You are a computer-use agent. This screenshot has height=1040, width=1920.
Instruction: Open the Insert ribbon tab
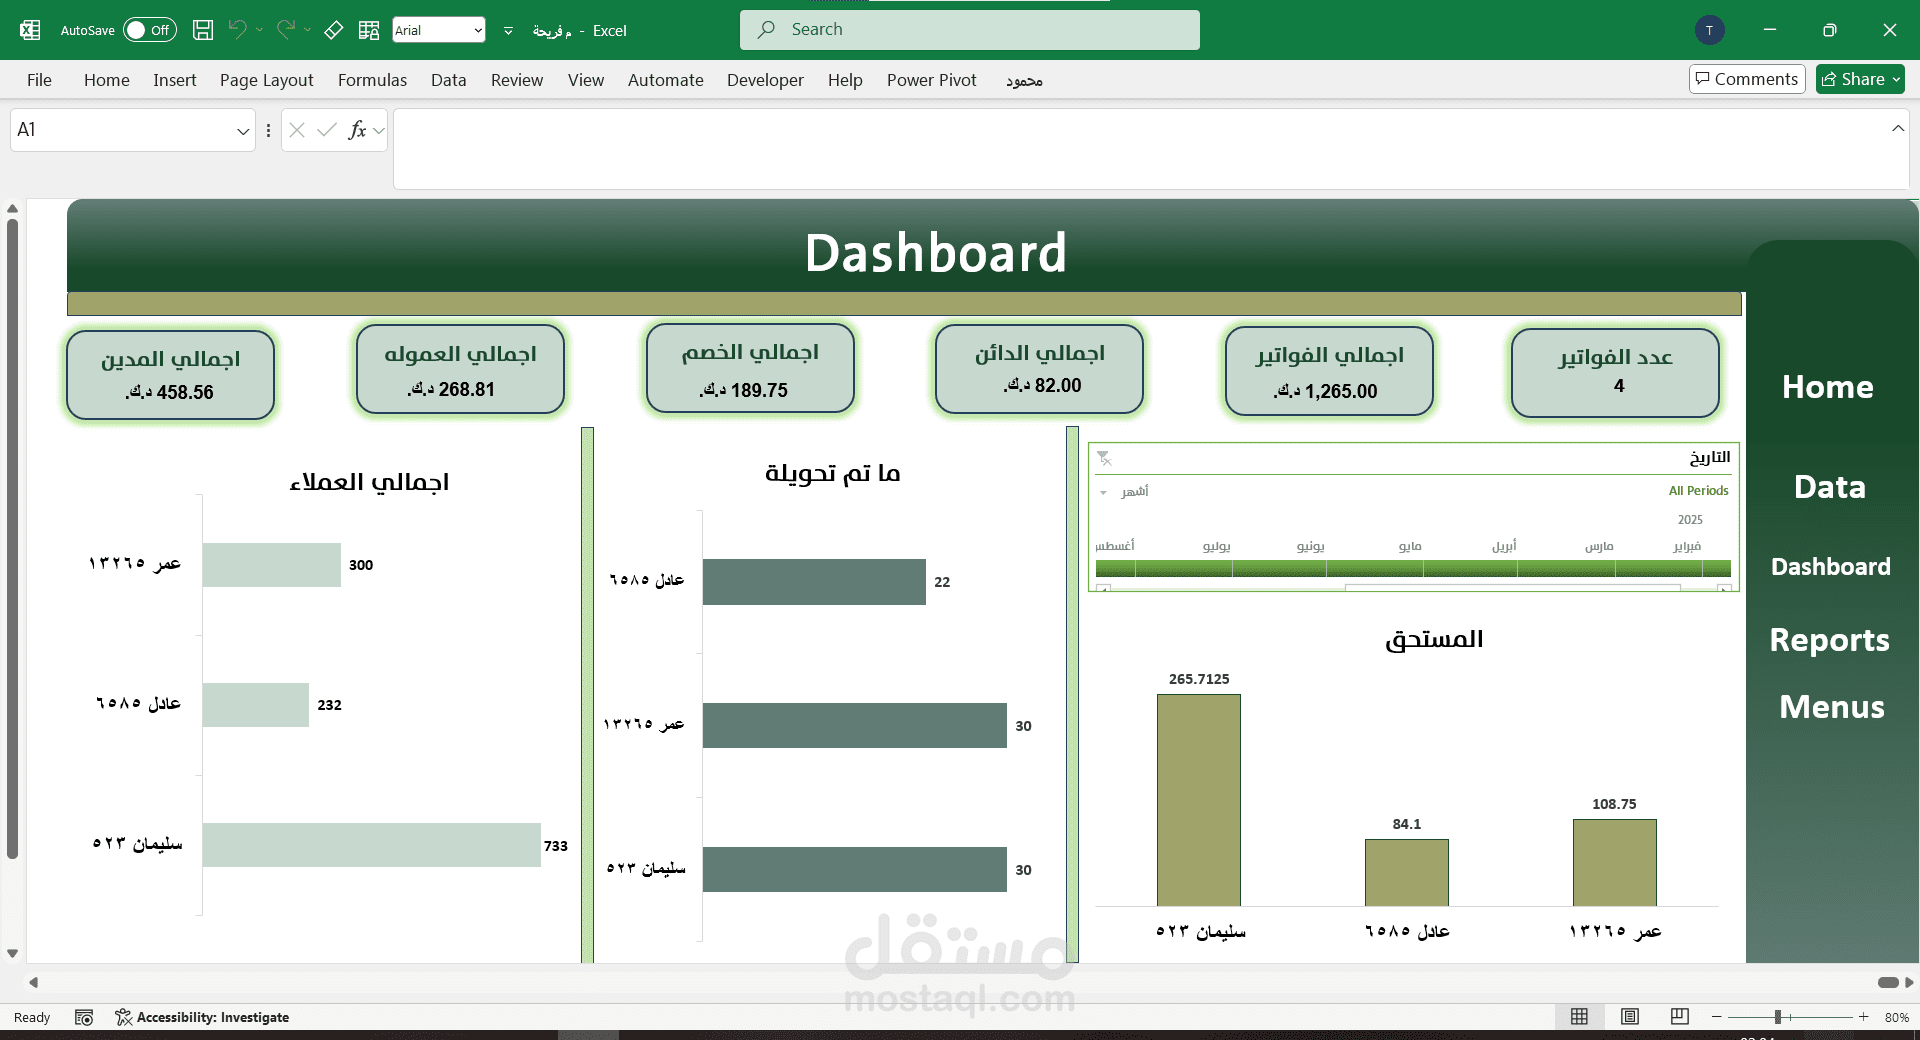pyautogui.click(x=174, y=80)
